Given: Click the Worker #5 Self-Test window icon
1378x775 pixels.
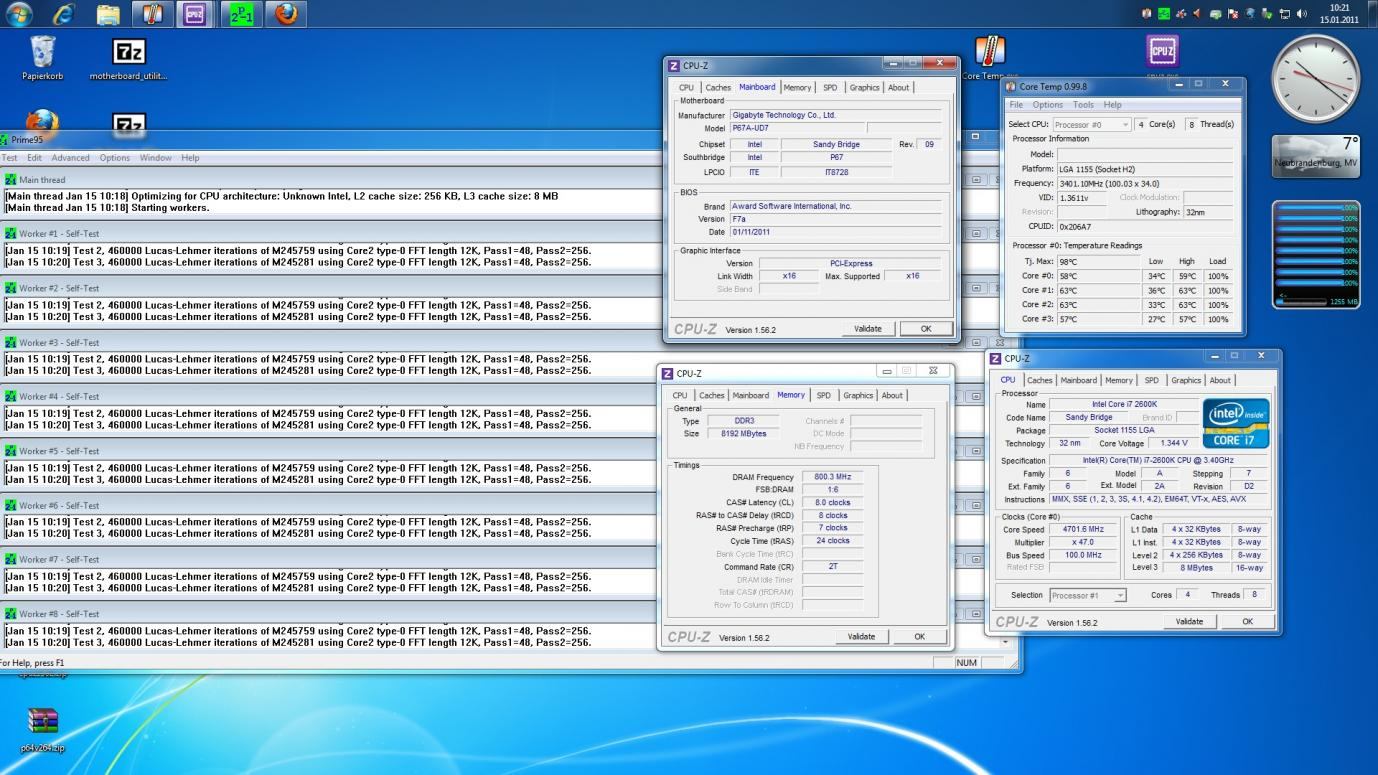Looking at the screenshot, I should [x=11, y=451].
